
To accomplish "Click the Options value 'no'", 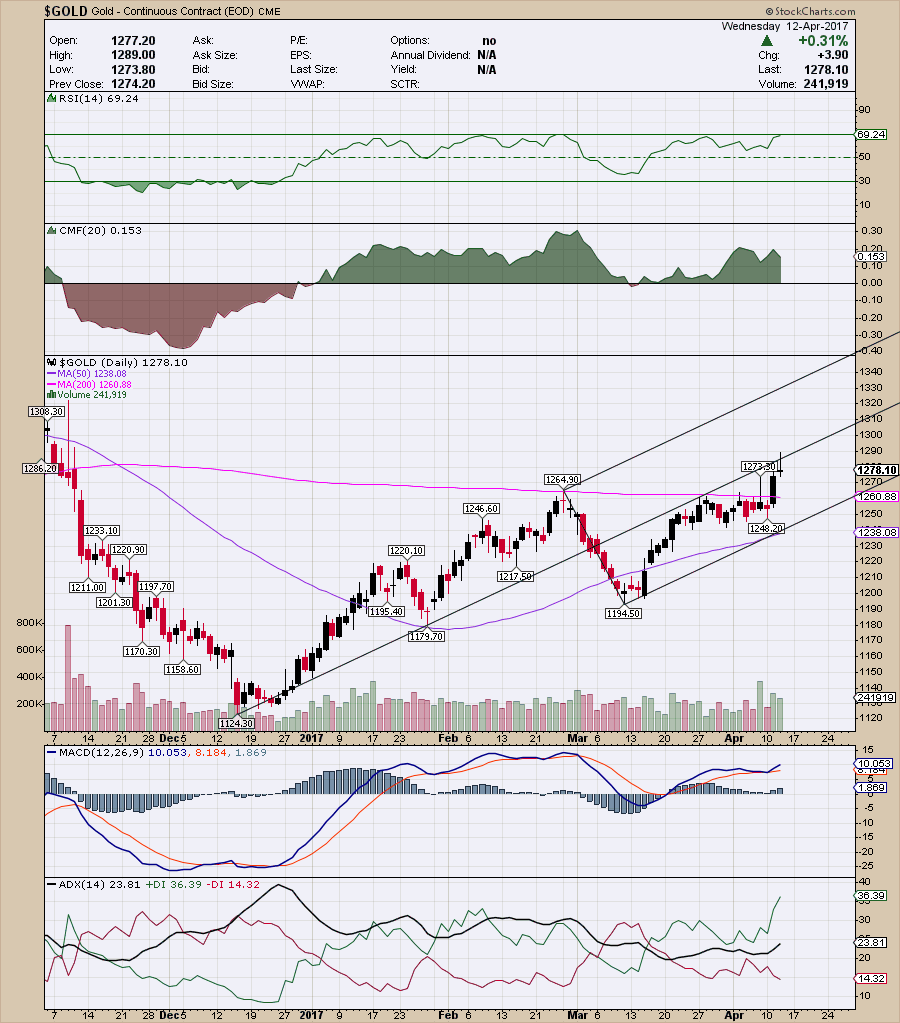I will pyautogui.click(x=489, y=40).
